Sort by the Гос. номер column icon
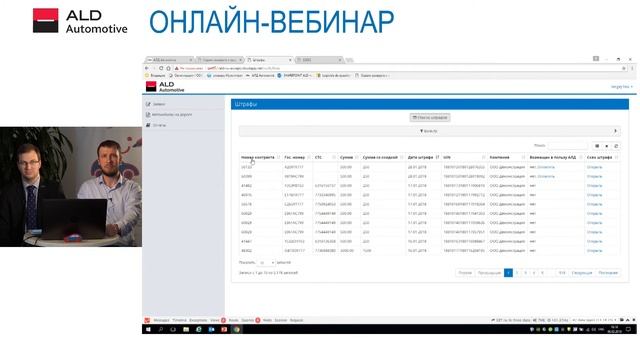The image size is (640, 360). coord(309,157)
